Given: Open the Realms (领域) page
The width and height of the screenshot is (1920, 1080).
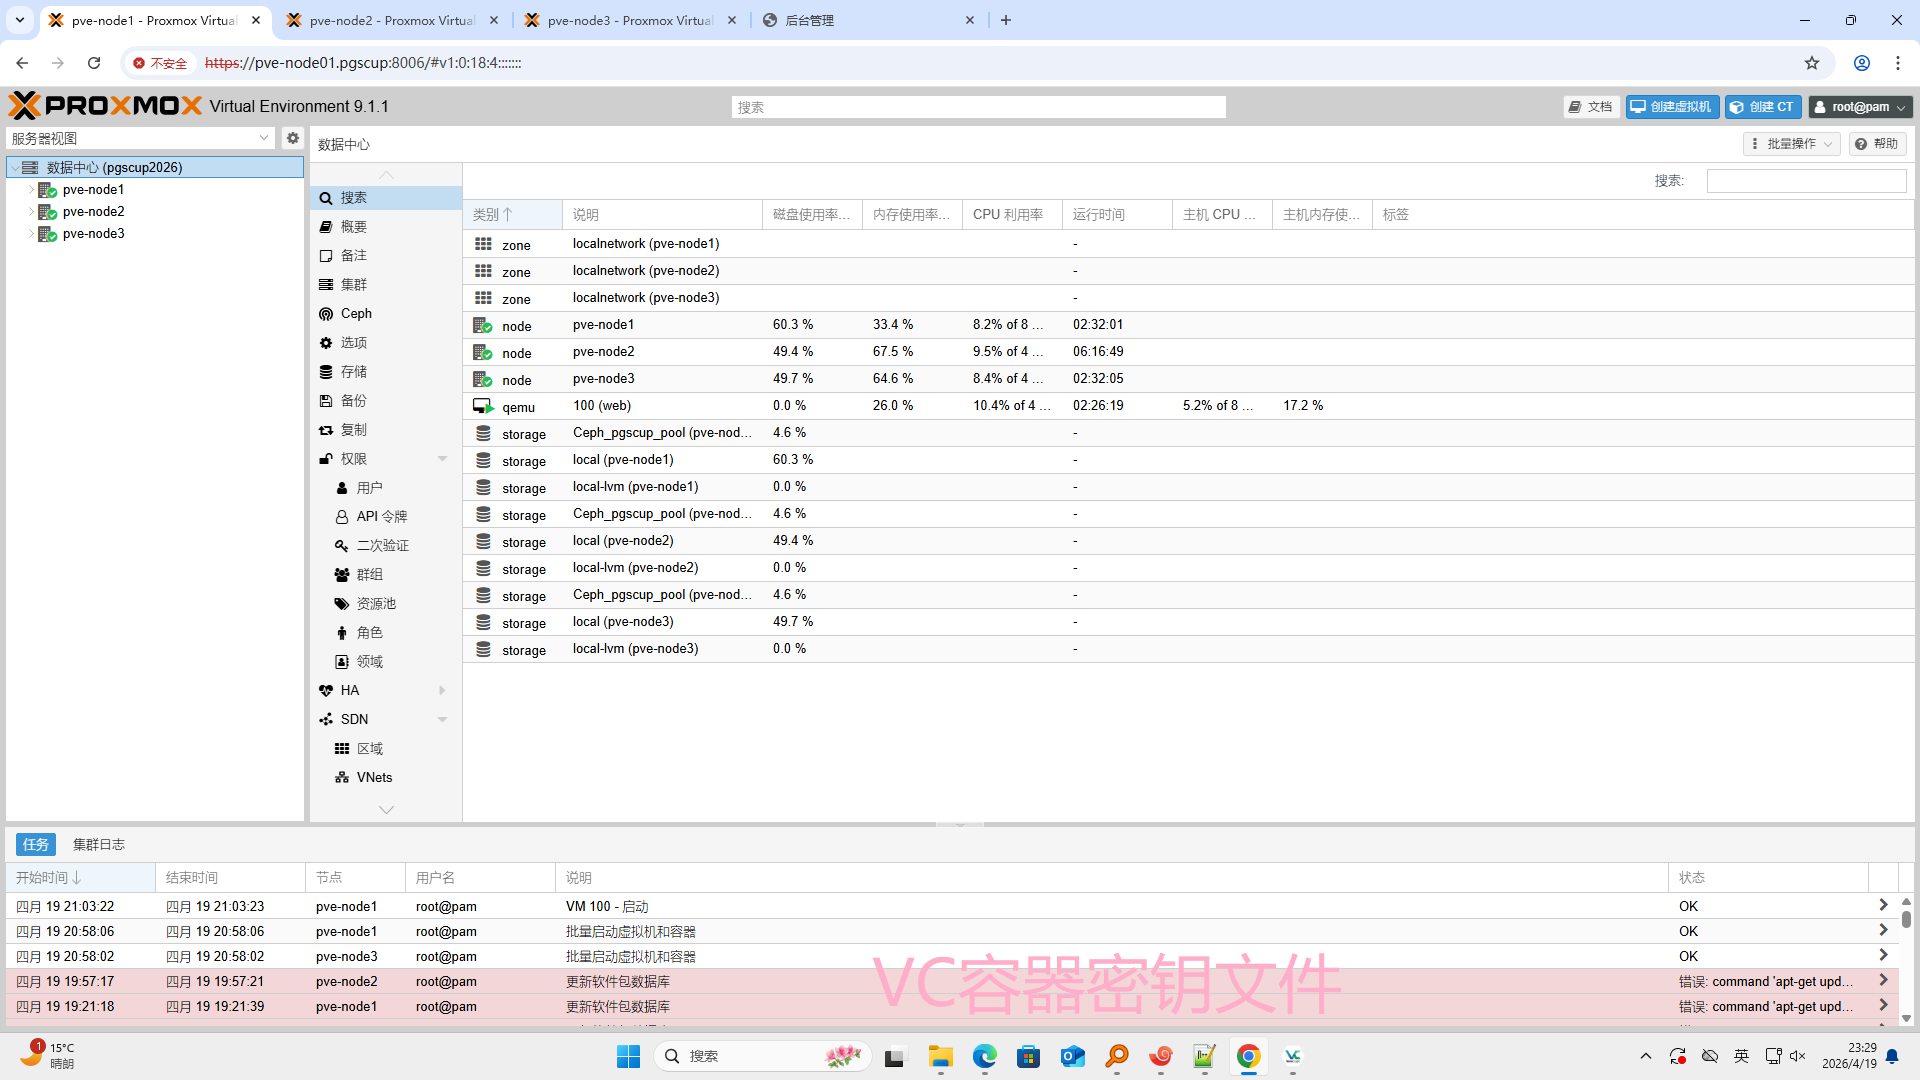Looking at the screenshot, I should tap(370, 661).
